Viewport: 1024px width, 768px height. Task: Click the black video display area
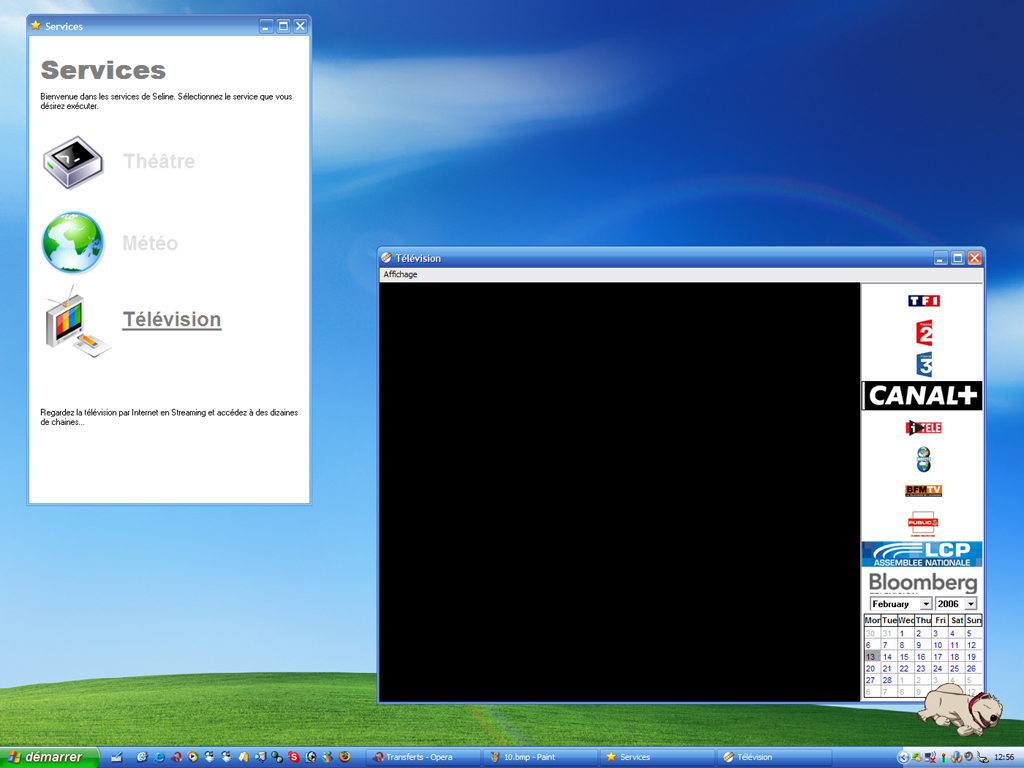click(x=619, y=492)
